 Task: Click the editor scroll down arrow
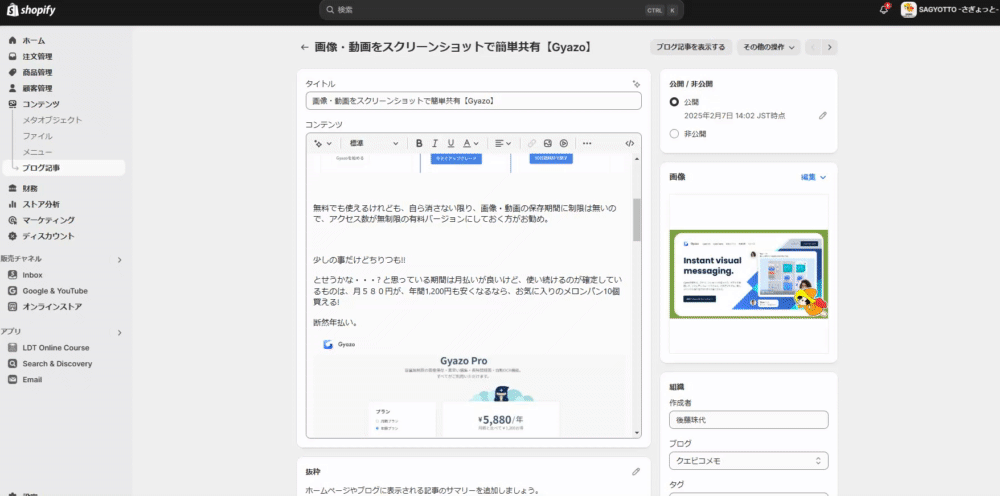coord(636,434)
